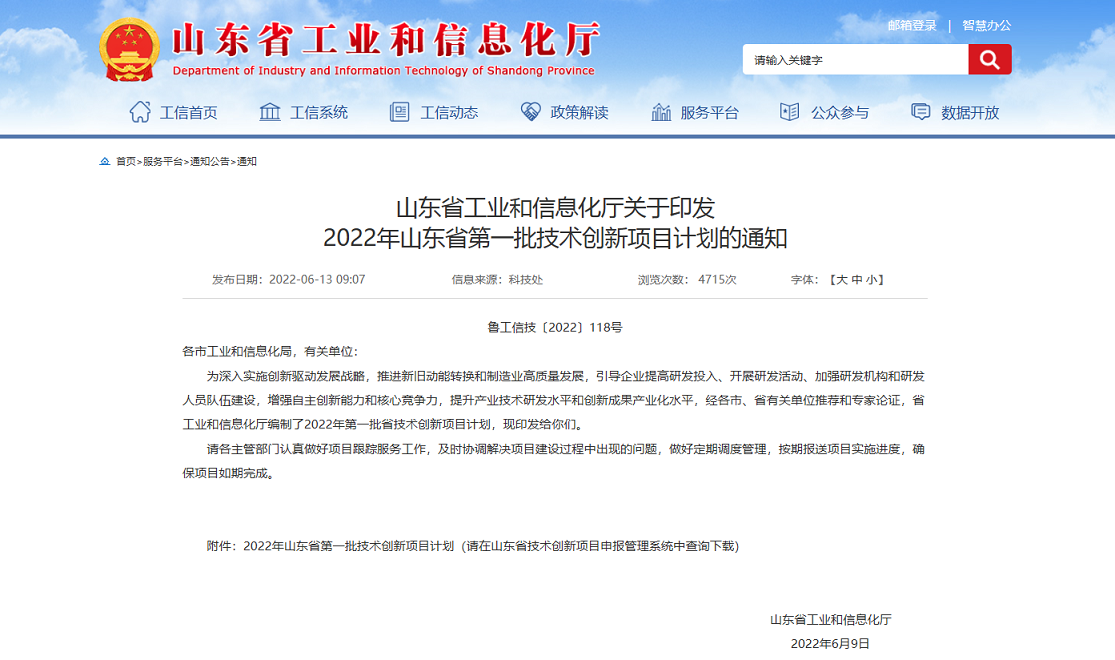Click the book icon beside 公众参与

(x=790, y=112)
